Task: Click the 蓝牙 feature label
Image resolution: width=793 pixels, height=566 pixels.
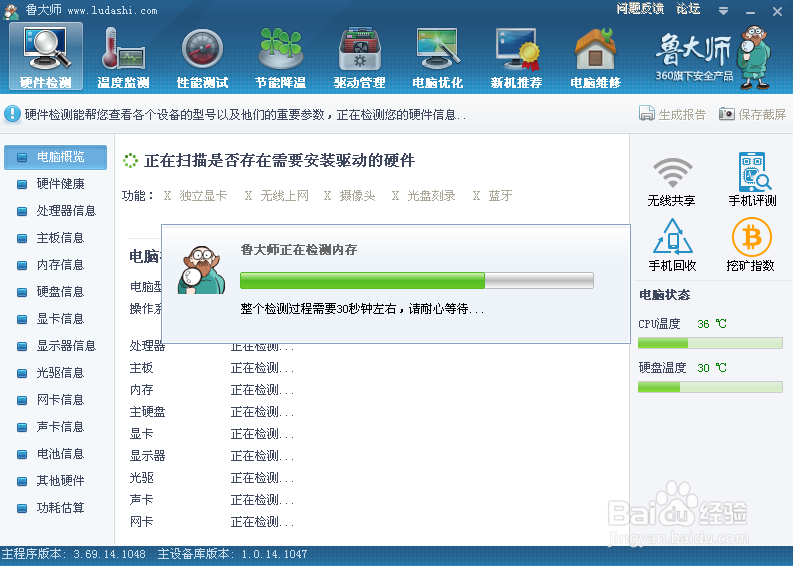Action: 501,196
